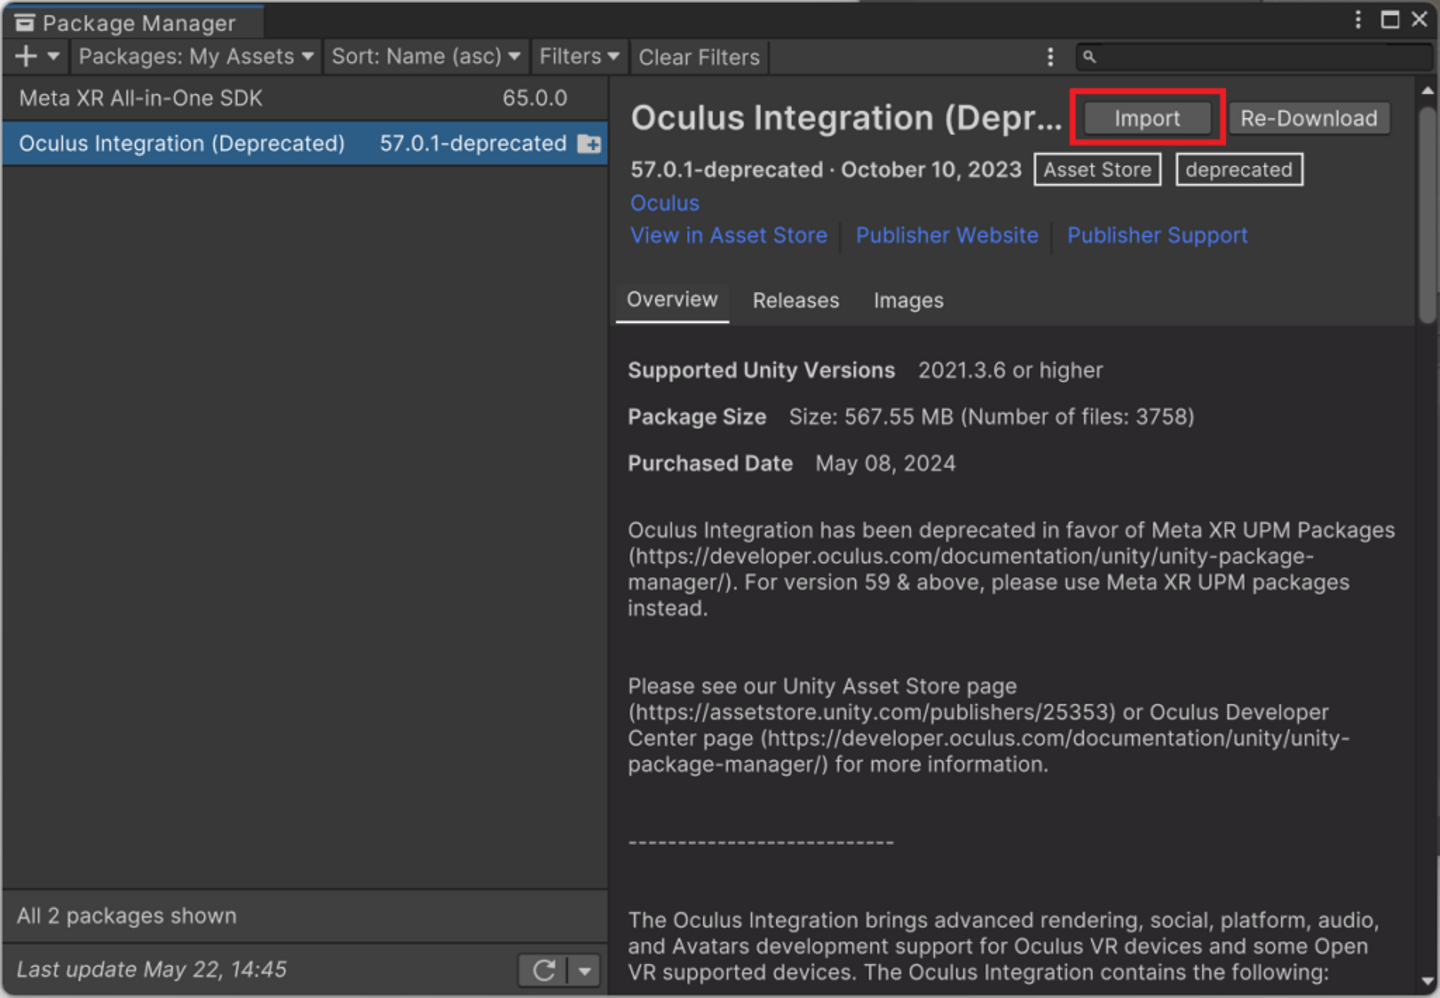Image resolution: width=1440 pixels, height=998 pixels.
Task: Open the Packages: My Assets dropdown
Action: 196,57
